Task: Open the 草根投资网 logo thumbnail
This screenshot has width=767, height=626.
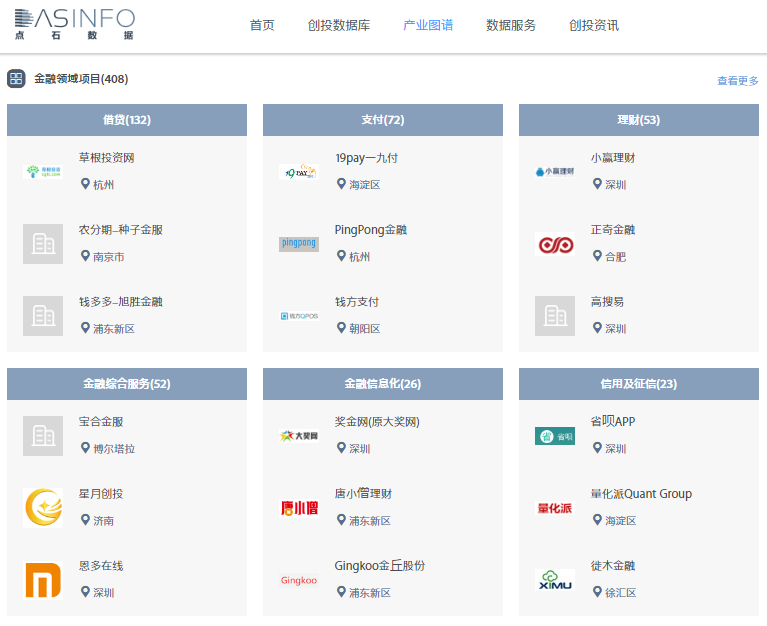Action: 43,172
